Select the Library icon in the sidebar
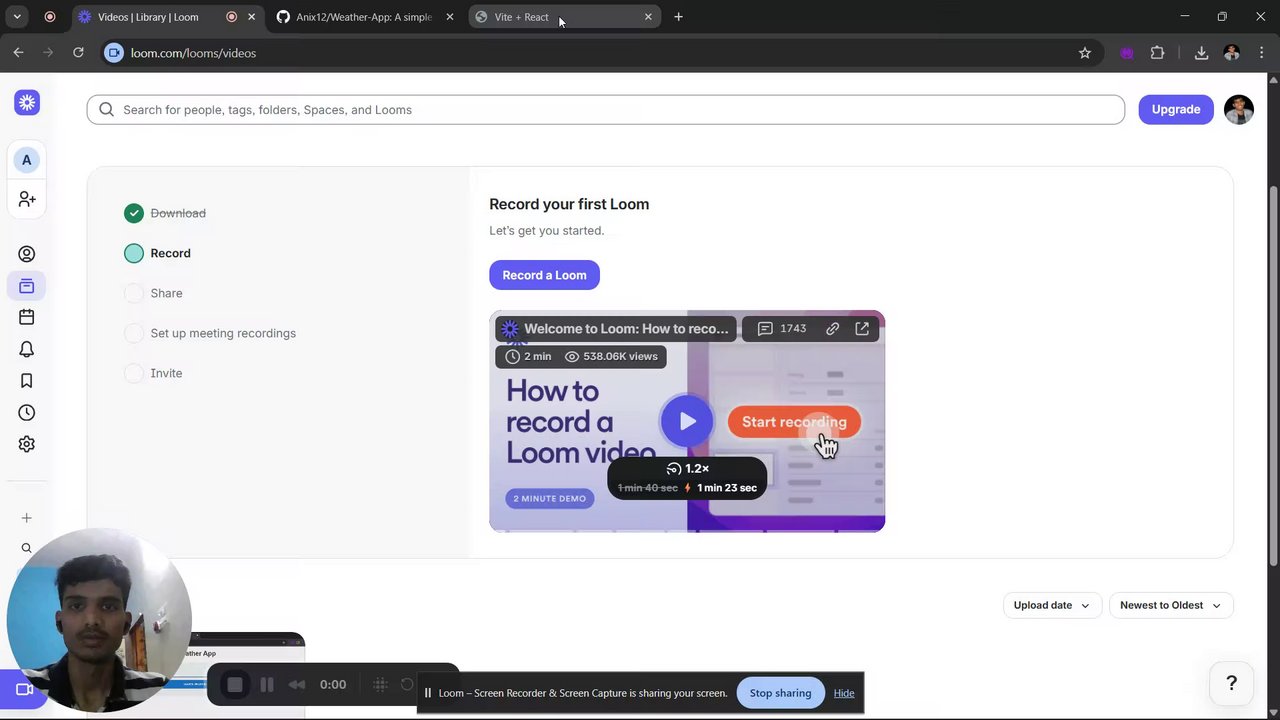This screenshot has width=1280, height=720. click(27, 286)
